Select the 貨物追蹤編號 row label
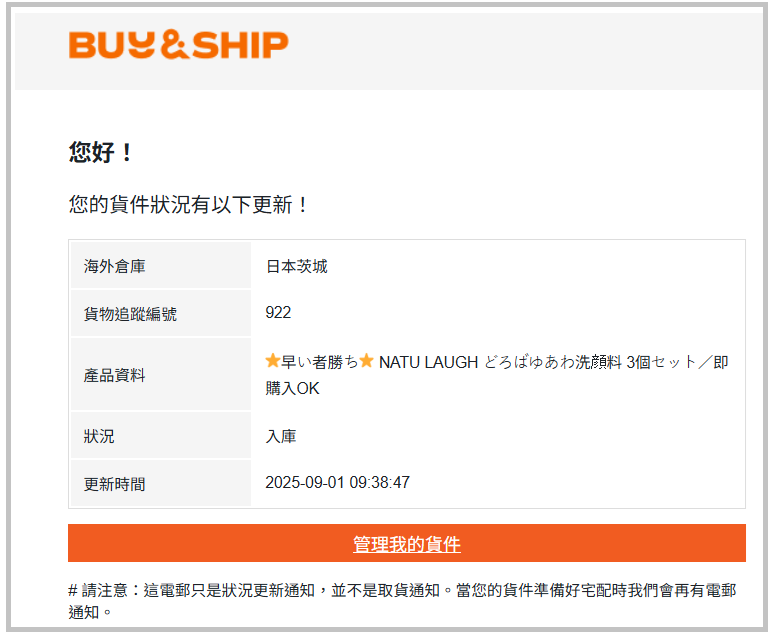Image resolution: width=773 pixels, height=638 pixels. pyautogui.click(x=130, y=314)
